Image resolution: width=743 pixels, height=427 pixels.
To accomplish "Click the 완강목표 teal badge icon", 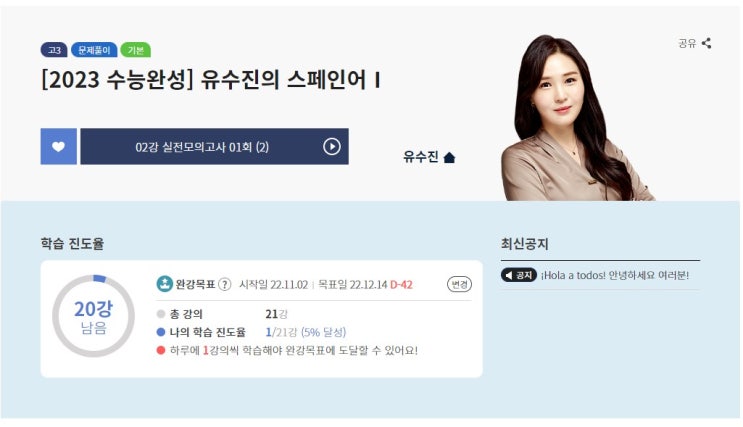I will coord(164,284).
